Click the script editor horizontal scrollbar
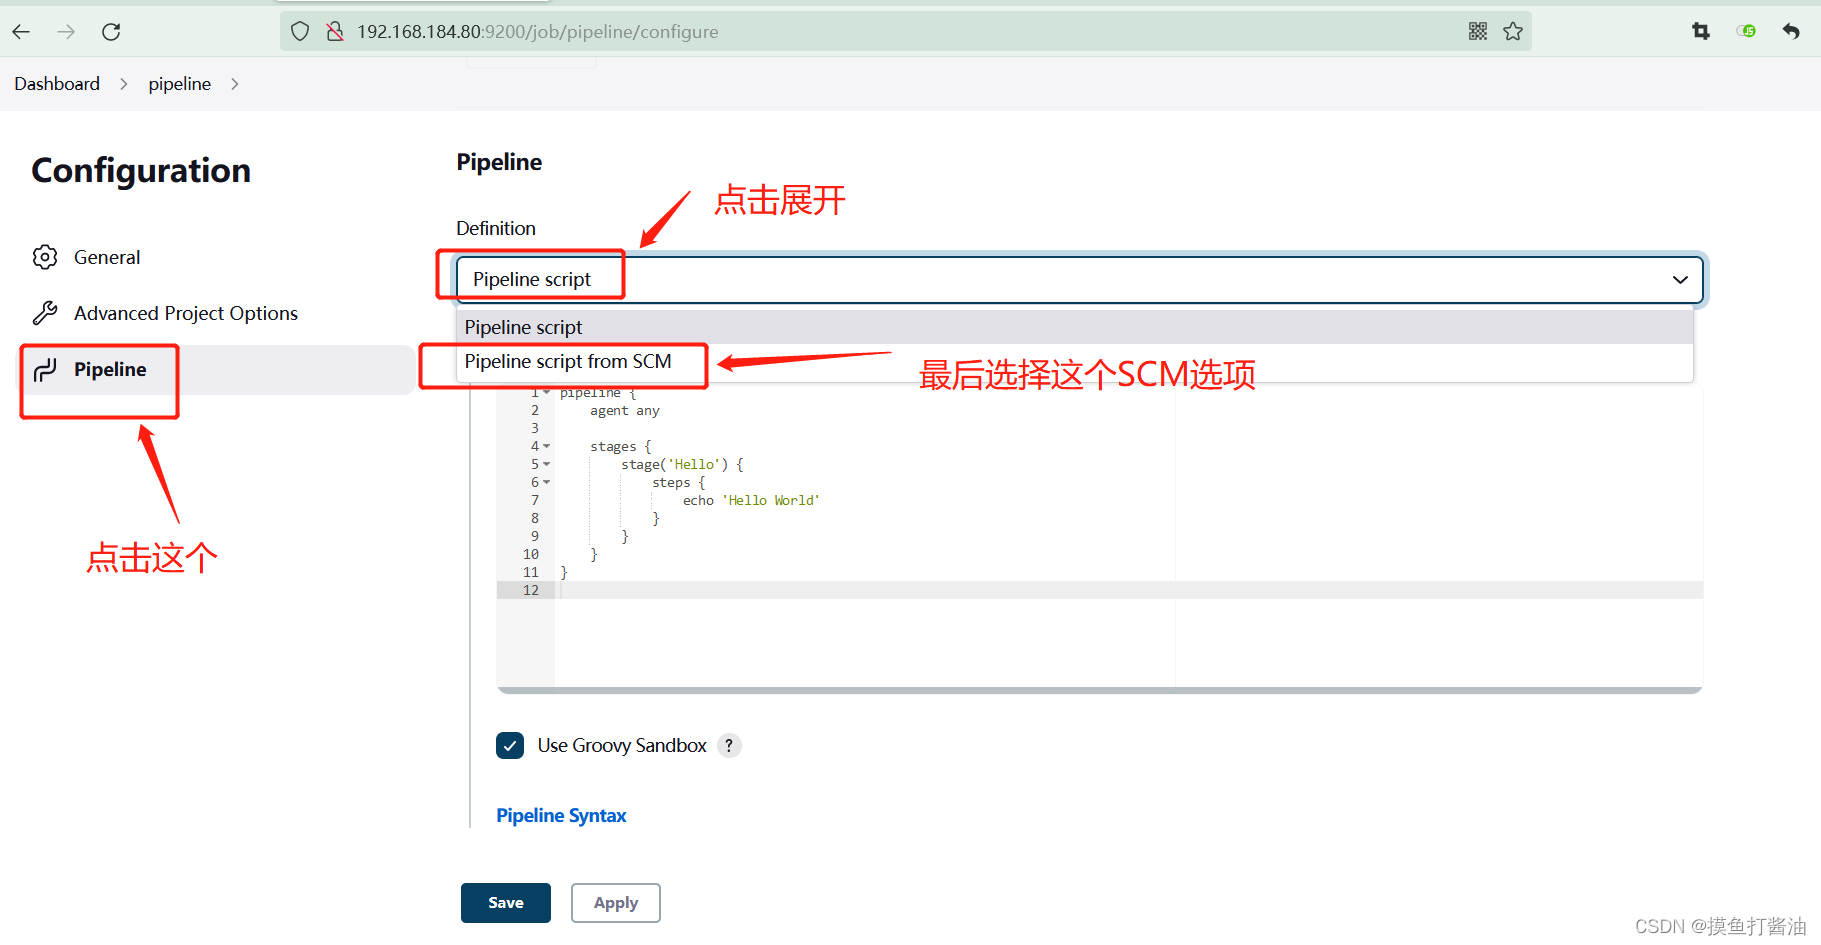Viewport: 1821px width, 945px height. (x=1099, y=690)
